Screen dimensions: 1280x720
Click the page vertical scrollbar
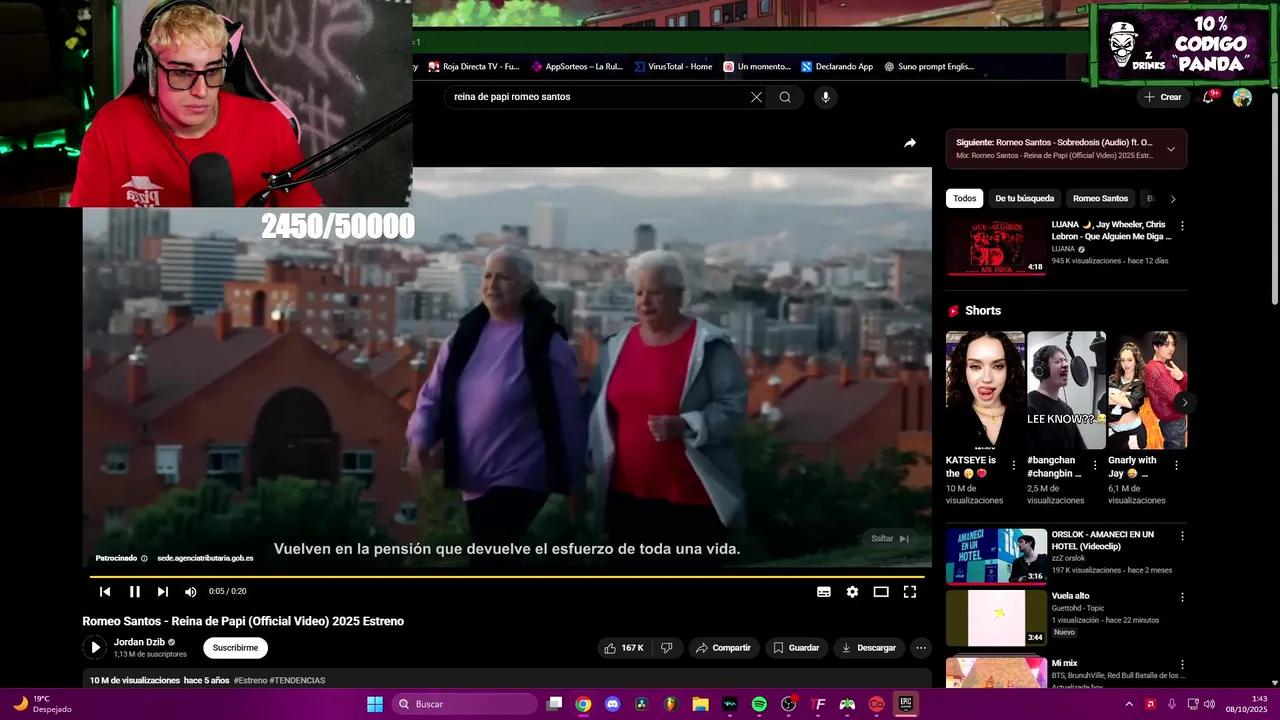pyautogui.click(x=1274, y=197)
